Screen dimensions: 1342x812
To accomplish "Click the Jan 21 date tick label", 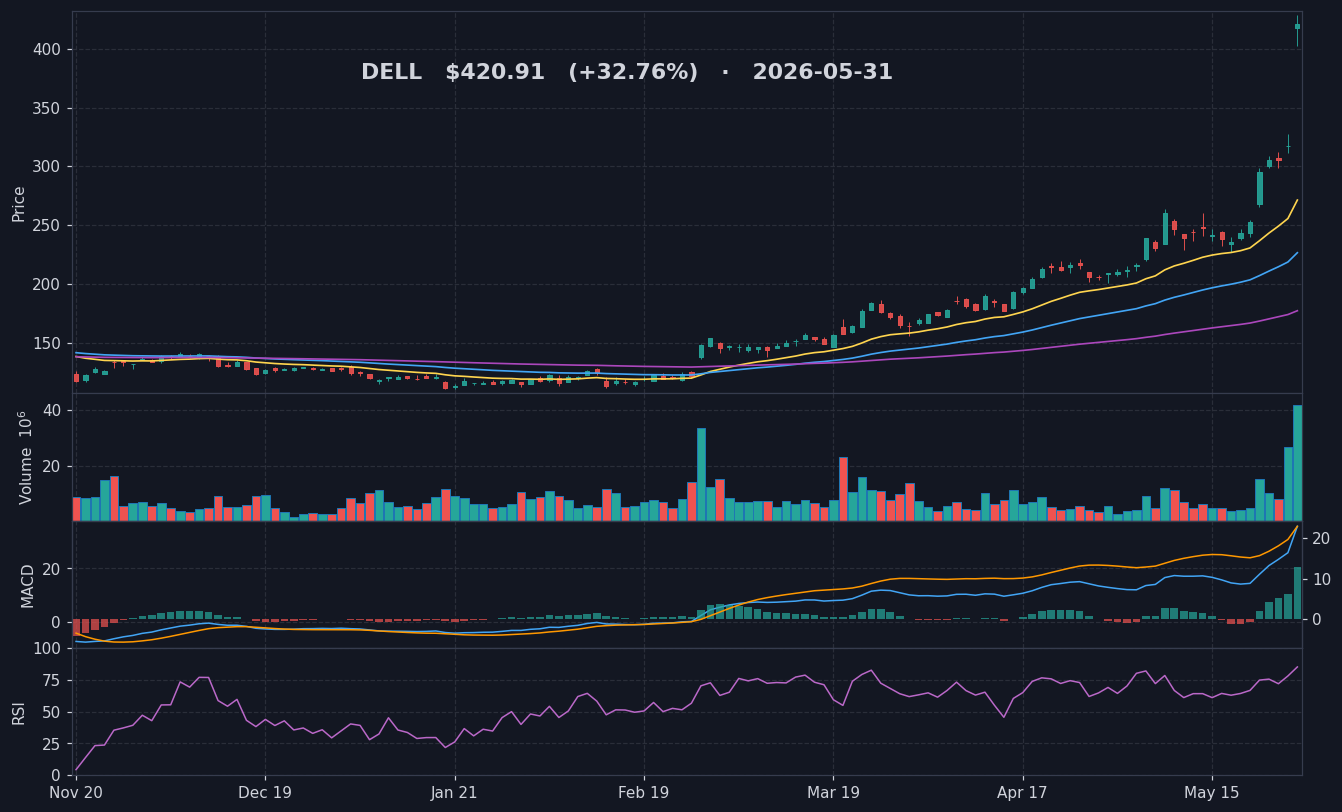I will [x=455, y=793].
